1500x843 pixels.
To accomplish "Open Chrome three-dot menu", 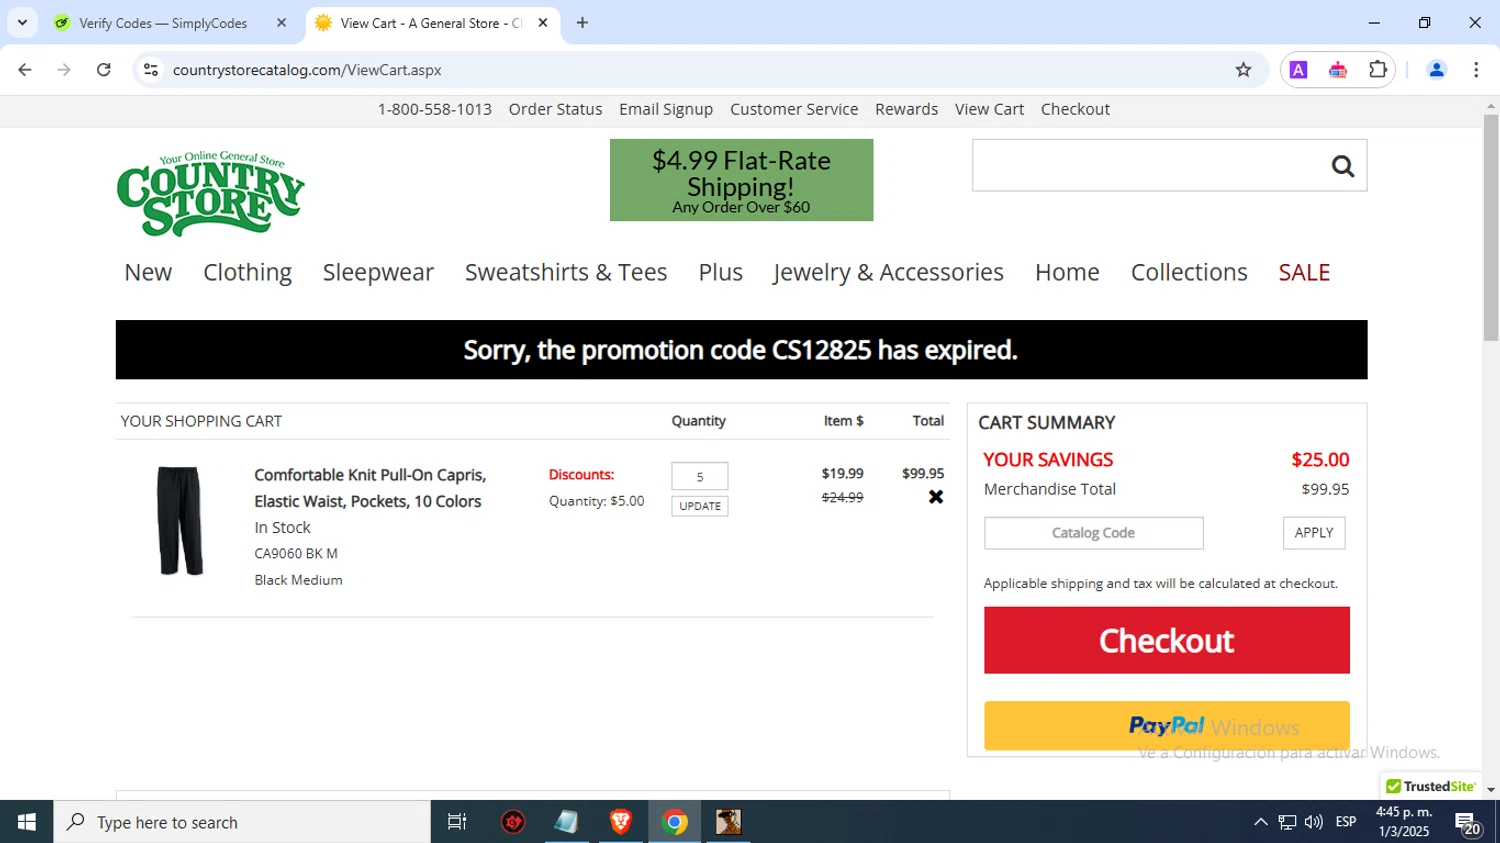I will coord(1476,70).
